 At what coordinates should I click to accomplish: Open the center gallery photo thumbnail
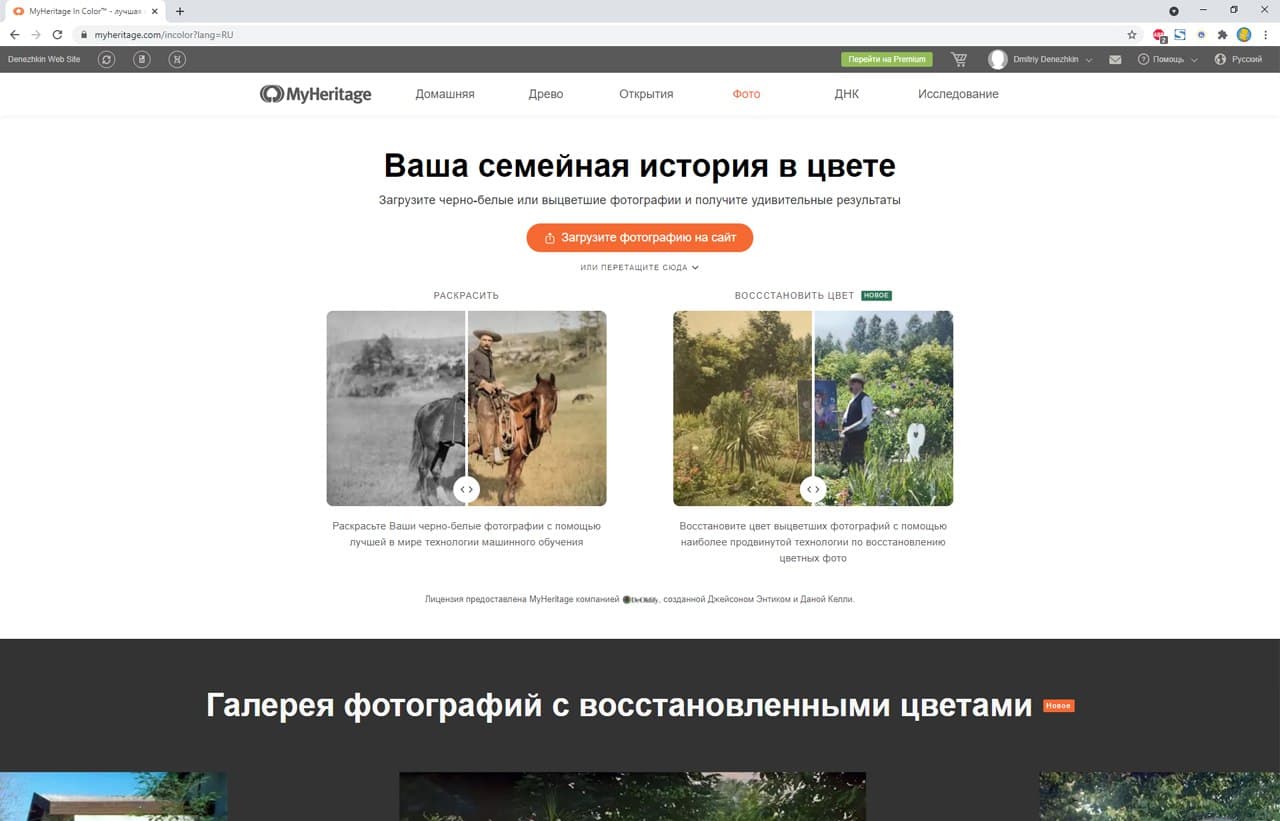(x=632, y=796)
